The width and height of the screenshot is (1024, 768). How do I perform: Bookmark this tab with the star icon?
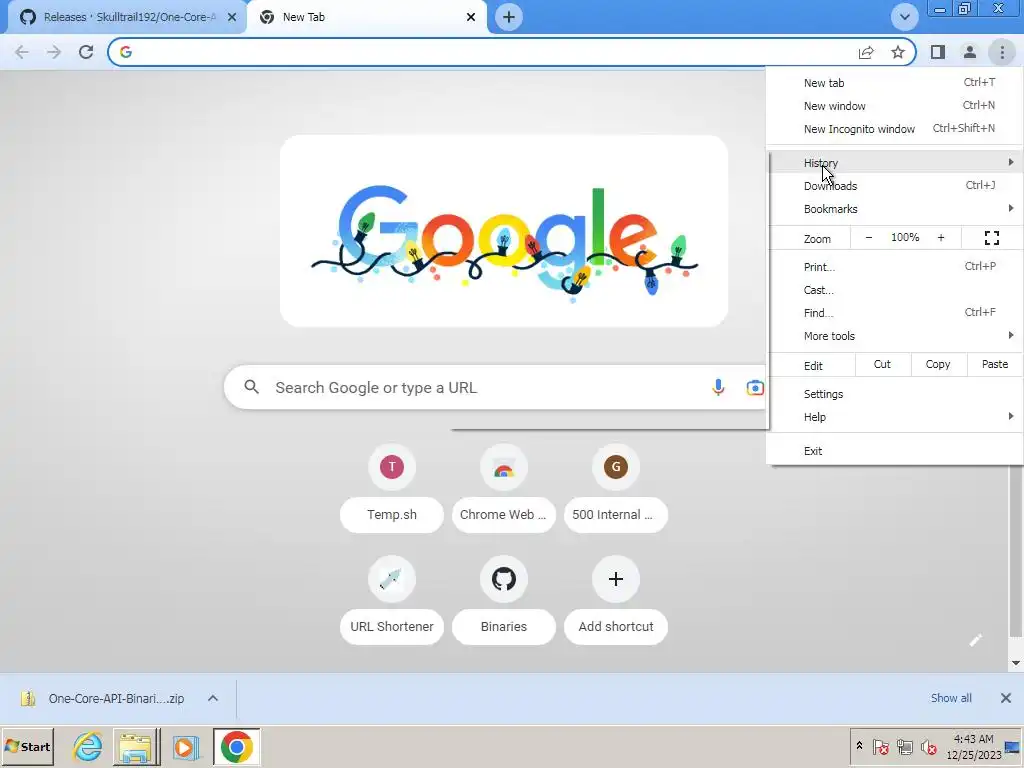[x=898, y=52]
